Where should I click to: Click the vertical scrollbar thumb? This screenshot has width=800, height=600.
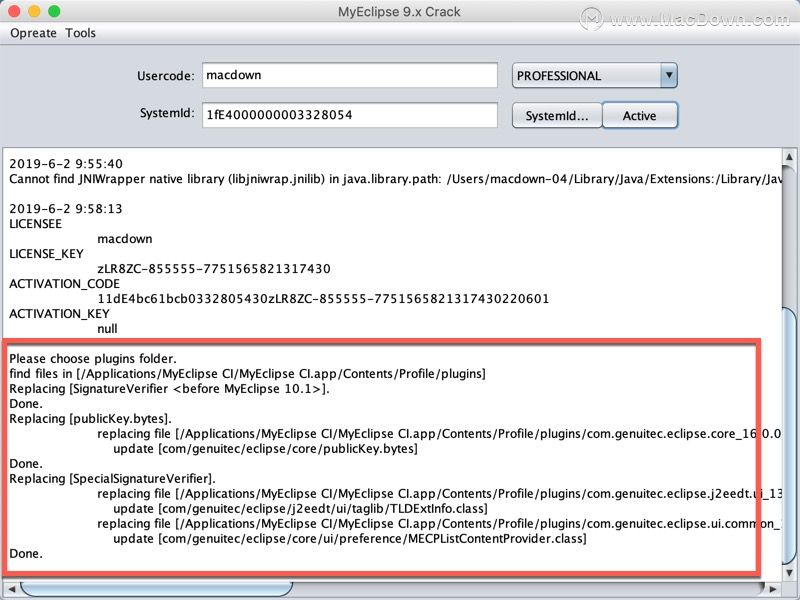click(x=789, y=434)
